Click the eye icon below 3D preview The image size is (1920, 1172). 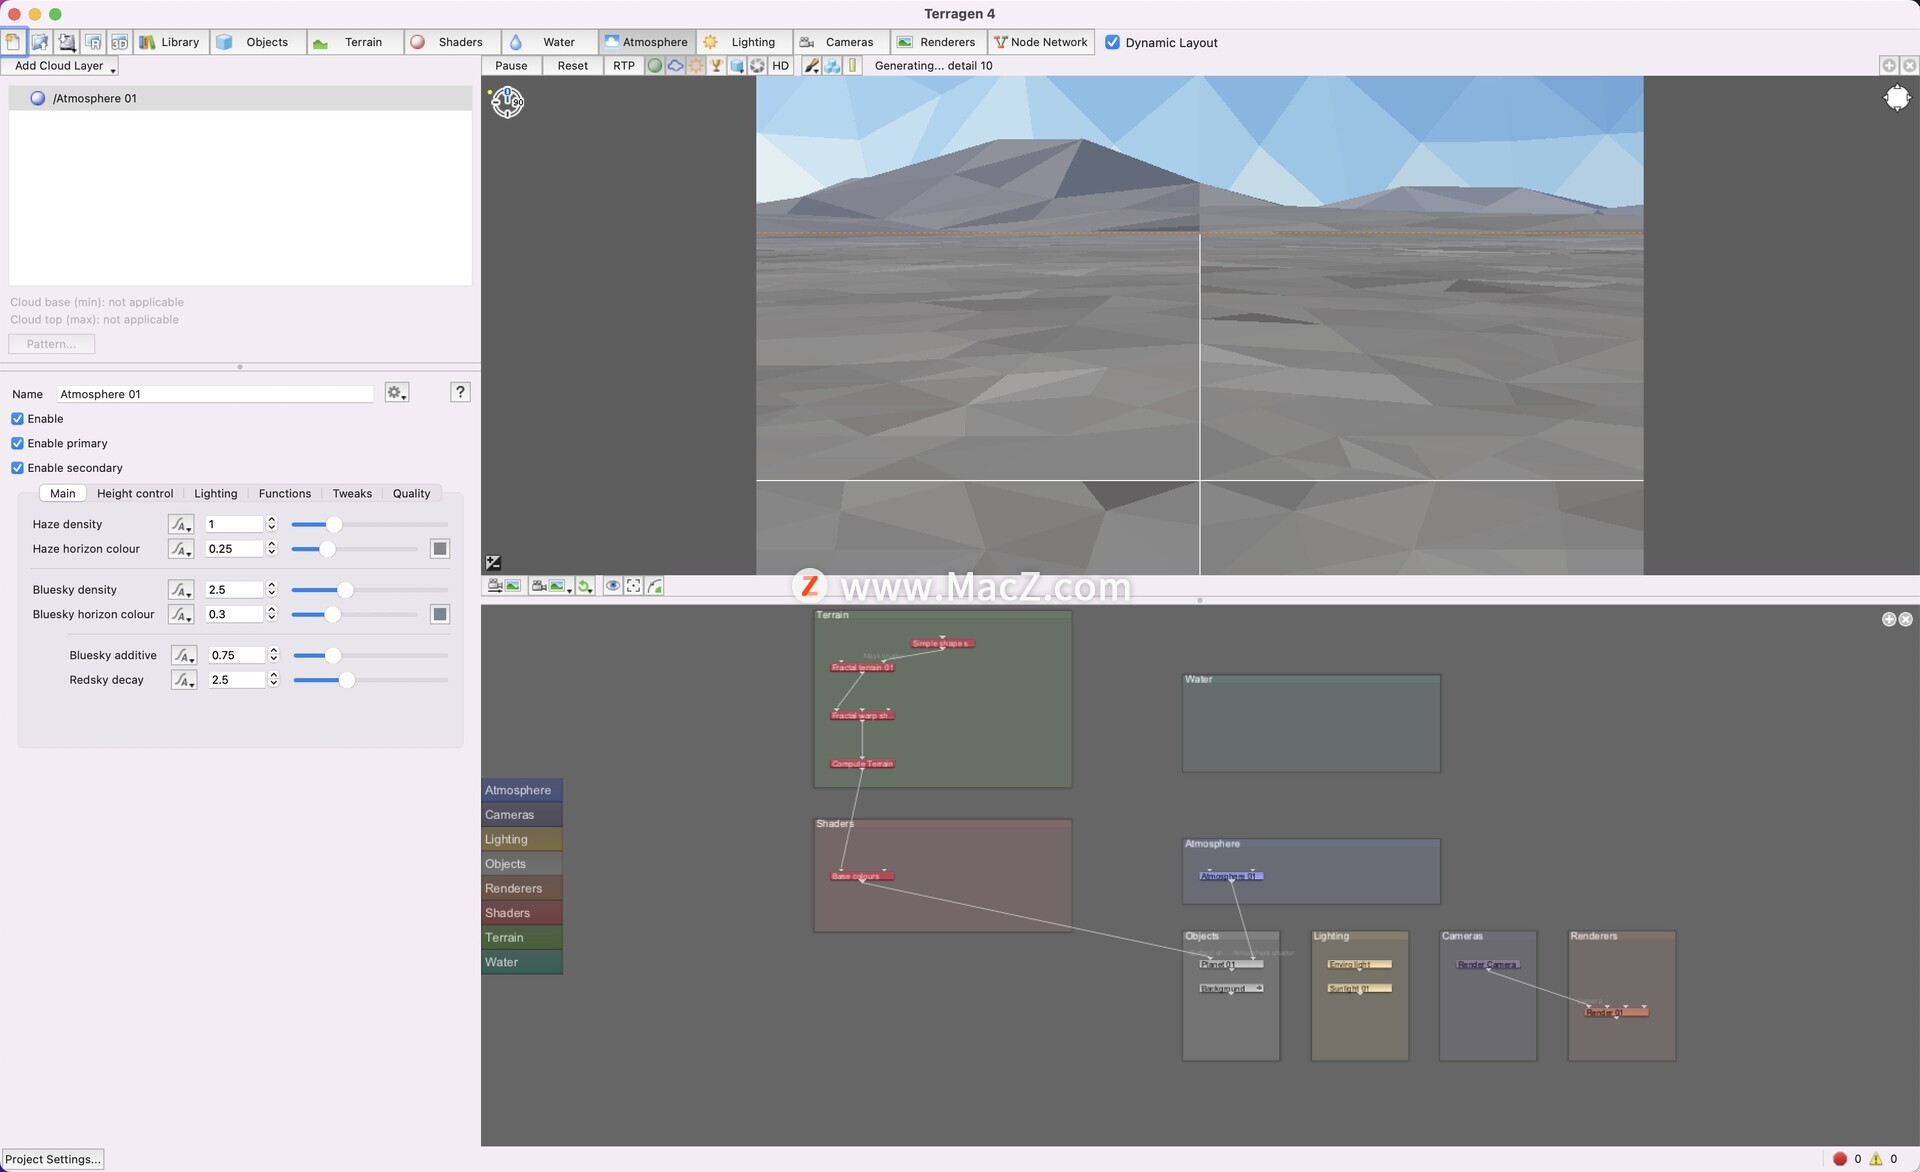click(x=612, y=586)
